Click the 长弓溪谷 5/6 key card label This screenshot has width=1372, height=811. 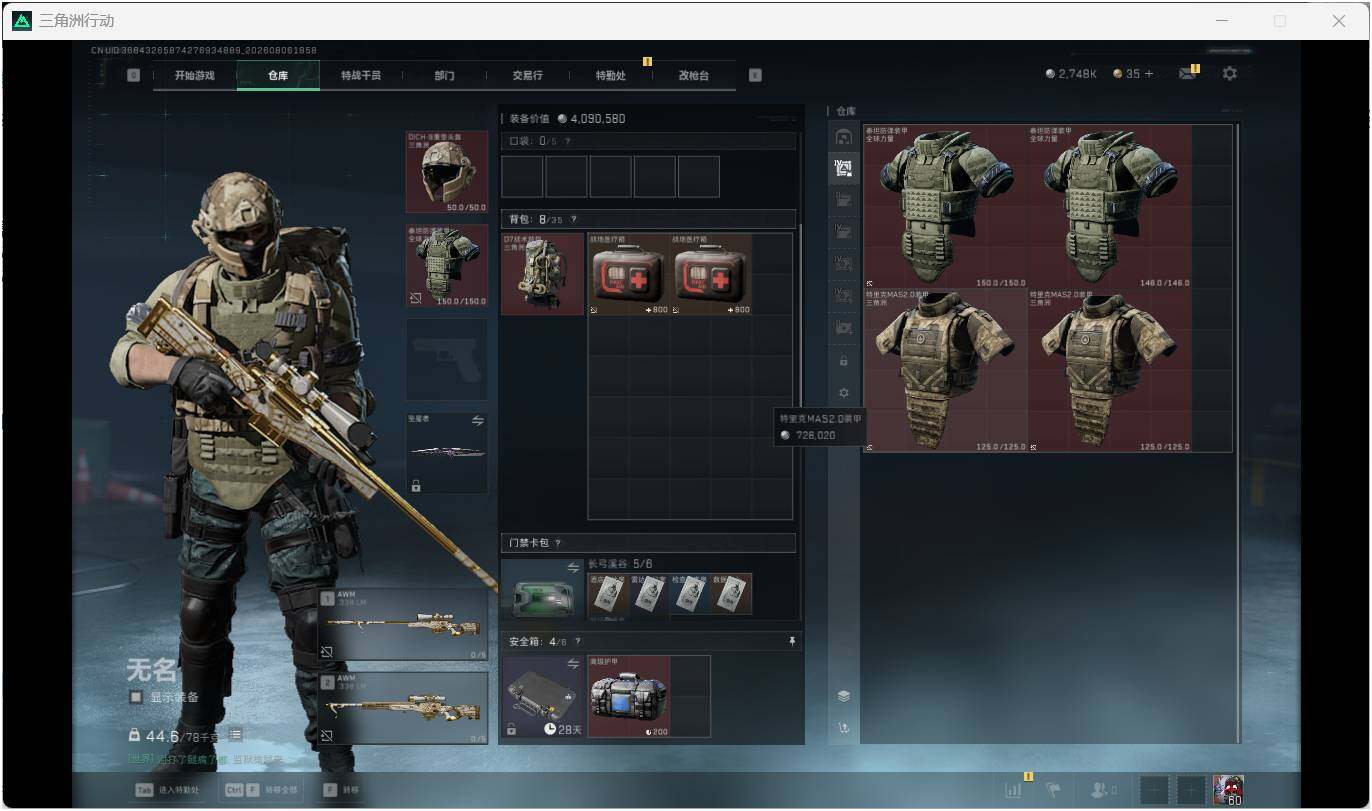[620, 564]
